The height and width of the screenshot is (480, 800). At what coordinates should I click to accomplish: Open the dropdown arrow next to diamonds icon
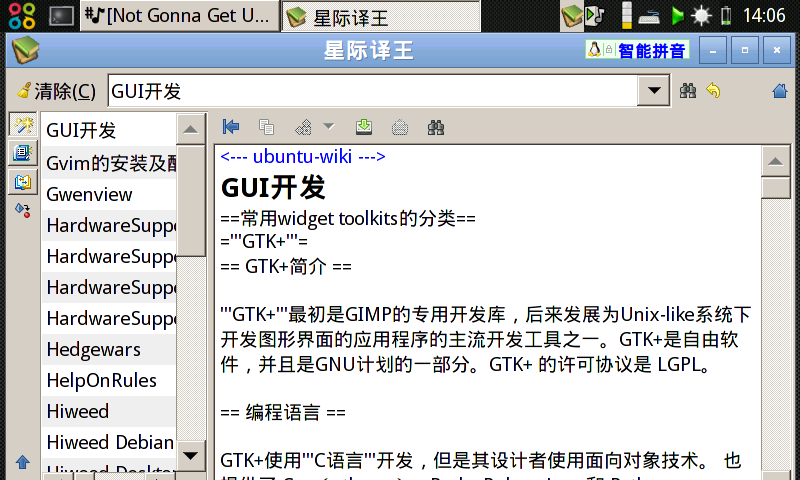[x=329, y=126]
